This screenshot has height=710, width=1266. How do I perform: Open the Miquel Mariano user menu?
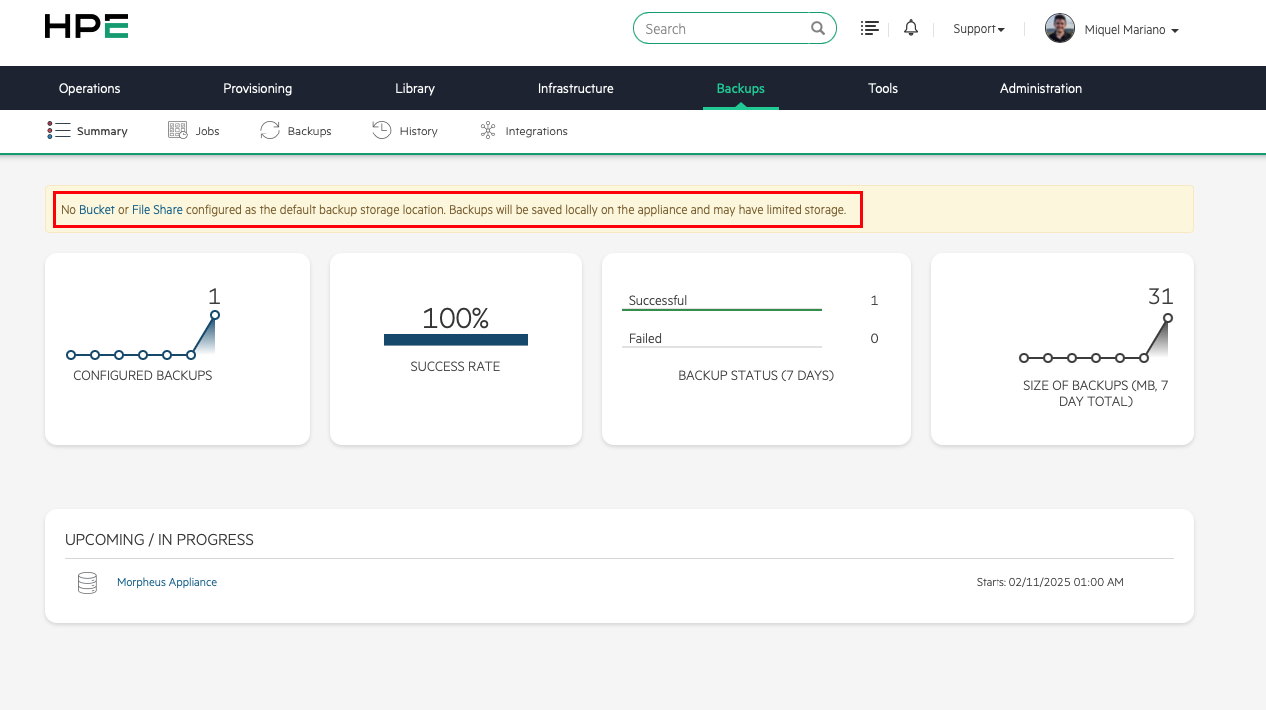point(1131,31)
